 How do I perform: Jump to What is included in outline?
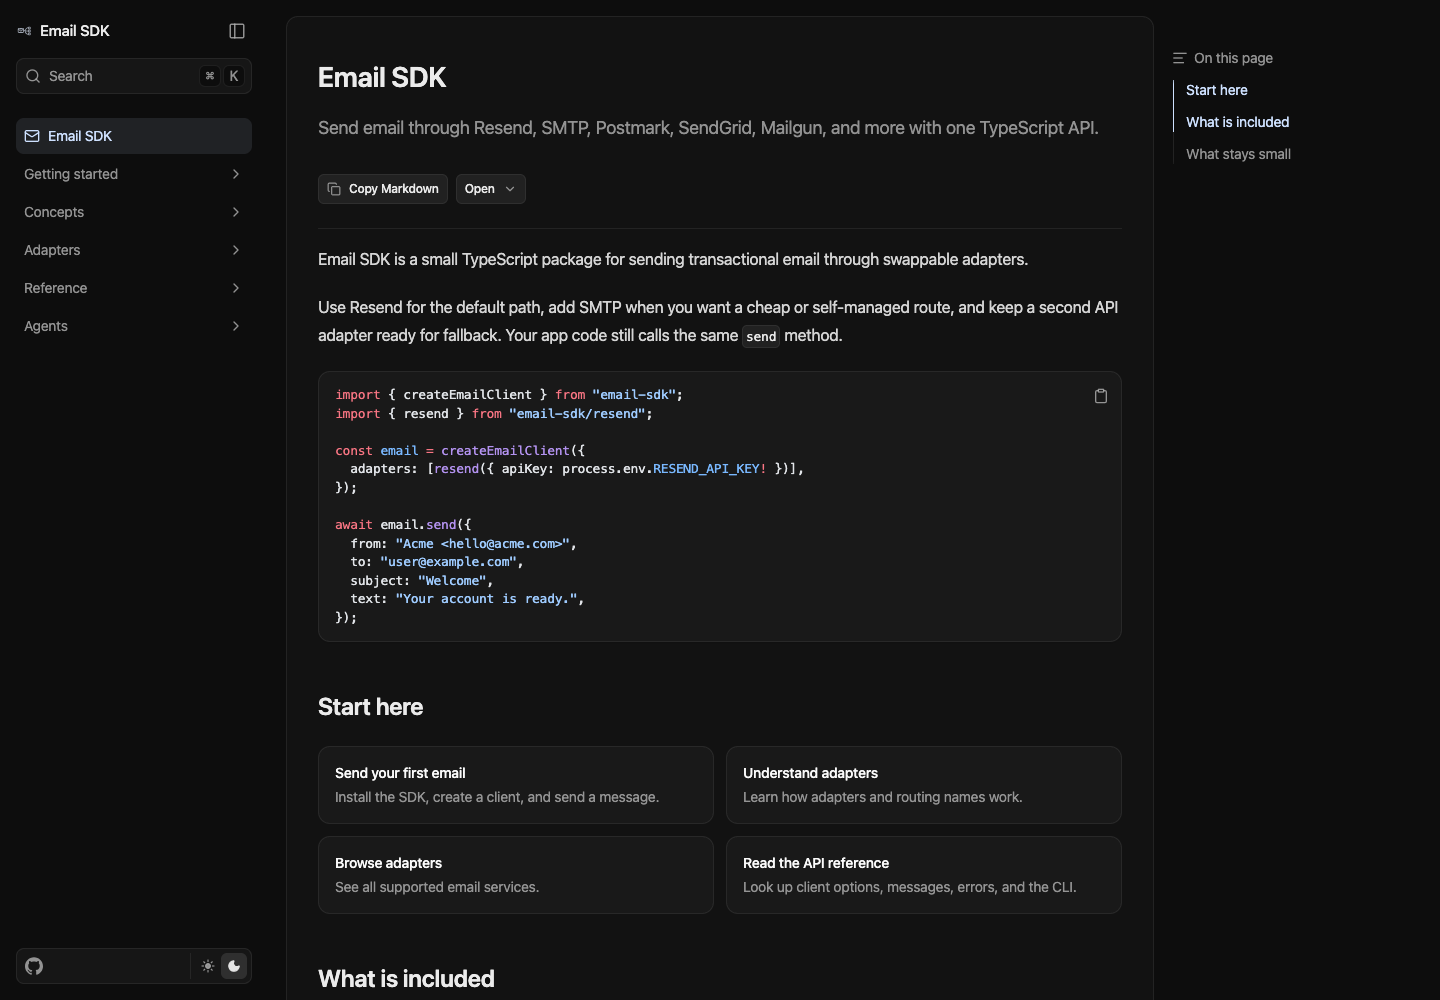point(1237,122)
